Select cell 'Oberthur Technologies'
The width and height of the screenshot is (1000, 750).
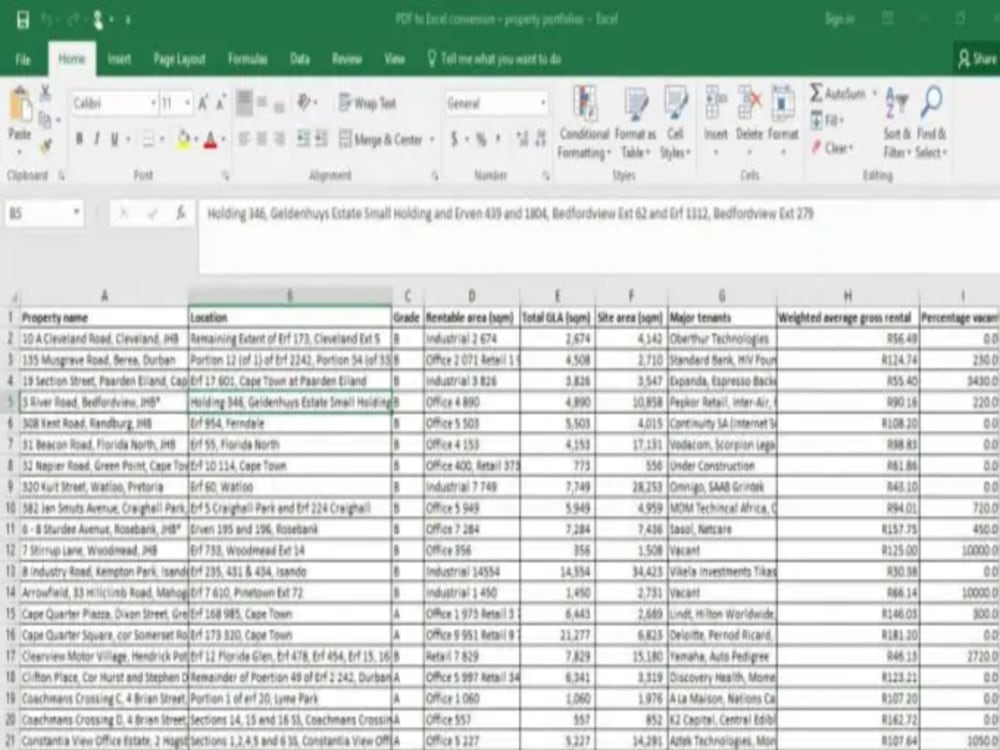tap(722, 339)
